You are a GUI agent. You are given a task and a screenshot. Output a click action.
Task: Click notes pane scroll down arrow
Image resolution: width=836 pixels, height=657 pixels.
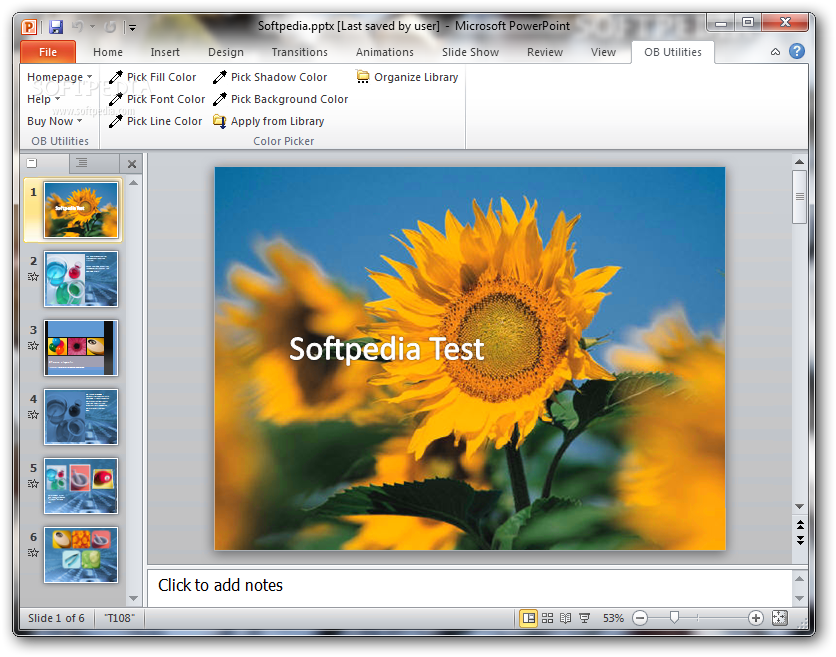pos(799,598)
